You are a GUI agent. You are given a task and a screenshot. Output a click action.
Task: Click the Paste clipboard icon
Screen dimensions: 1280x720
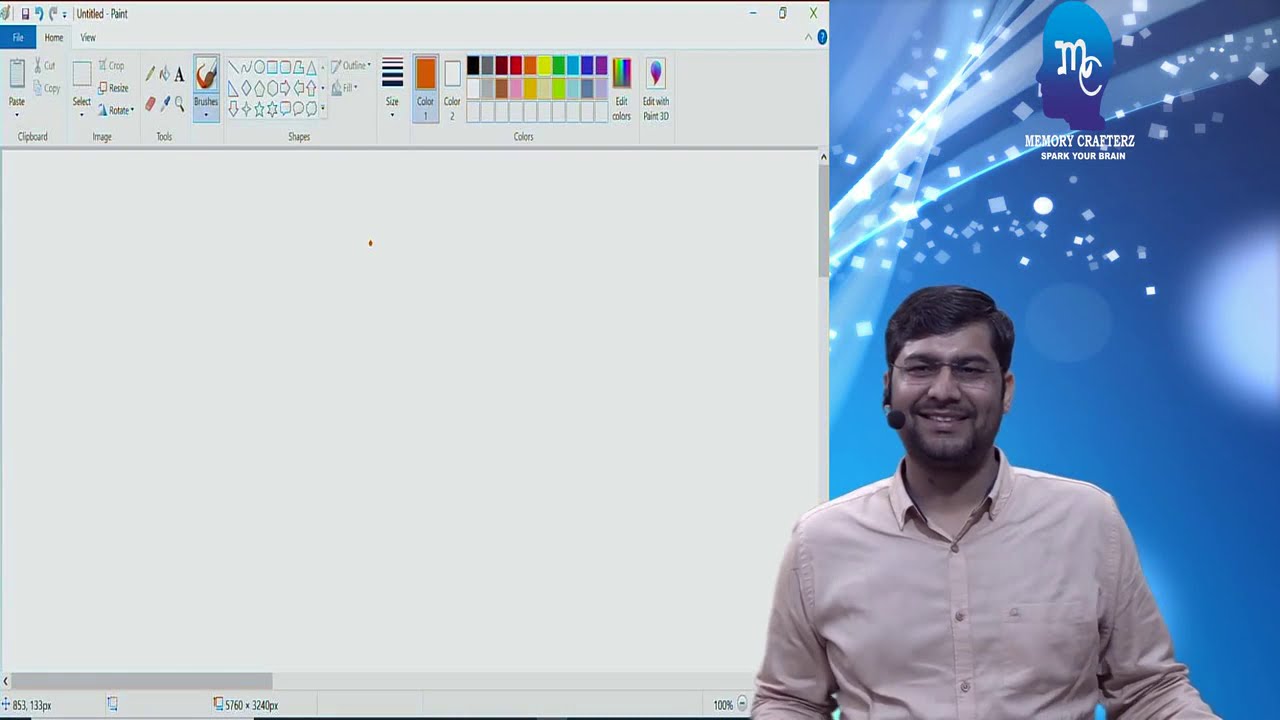pos(17,73)
